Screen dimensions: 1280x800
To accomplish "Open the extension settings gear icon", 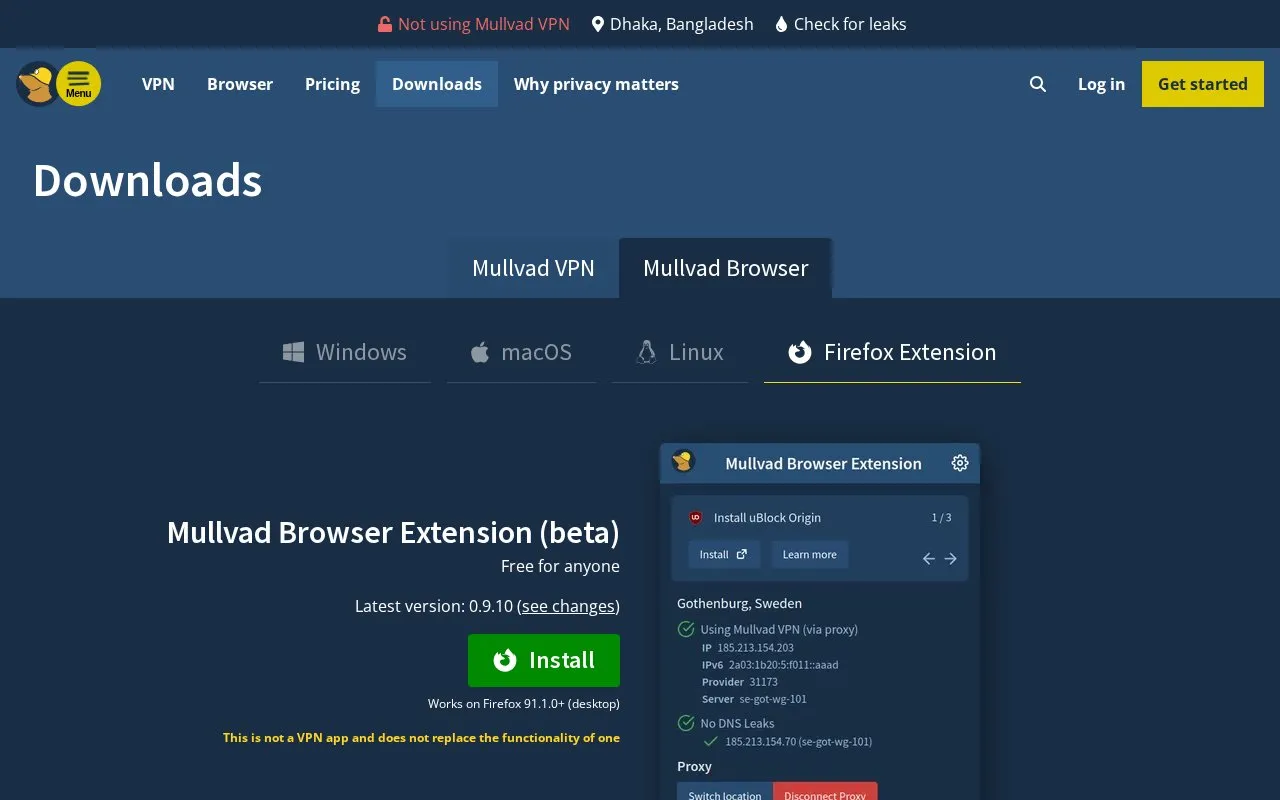I will click(960, 463).
